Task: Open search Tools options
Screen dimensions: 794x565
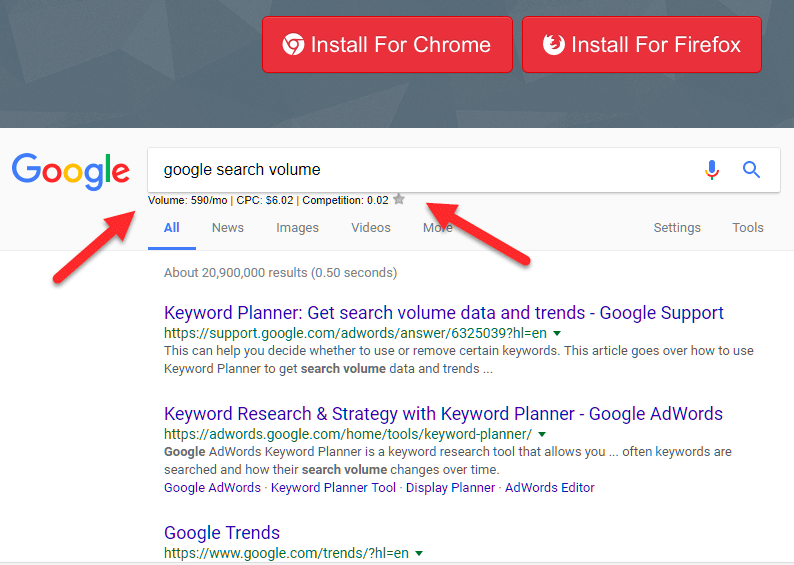Action: (748, 228)
